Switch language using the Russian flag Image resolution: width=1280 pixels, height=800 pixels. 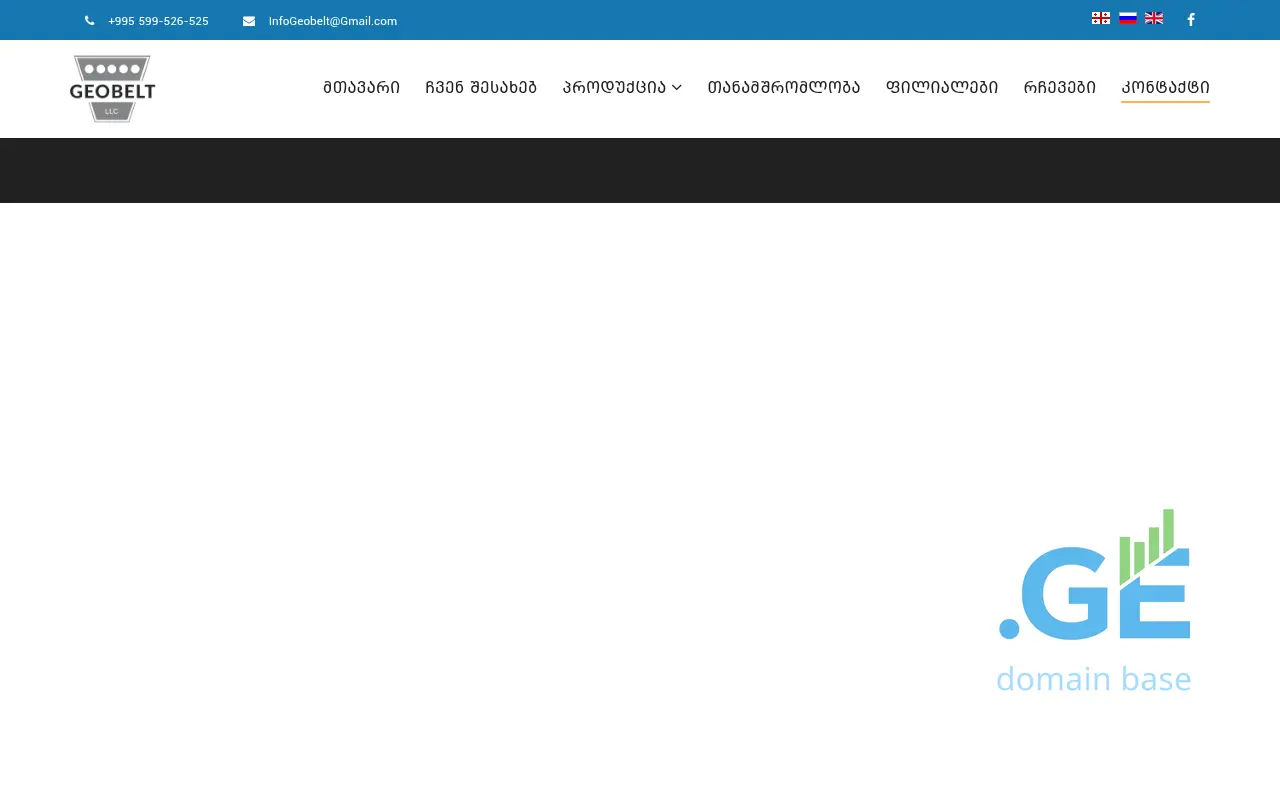[1128, 18]
